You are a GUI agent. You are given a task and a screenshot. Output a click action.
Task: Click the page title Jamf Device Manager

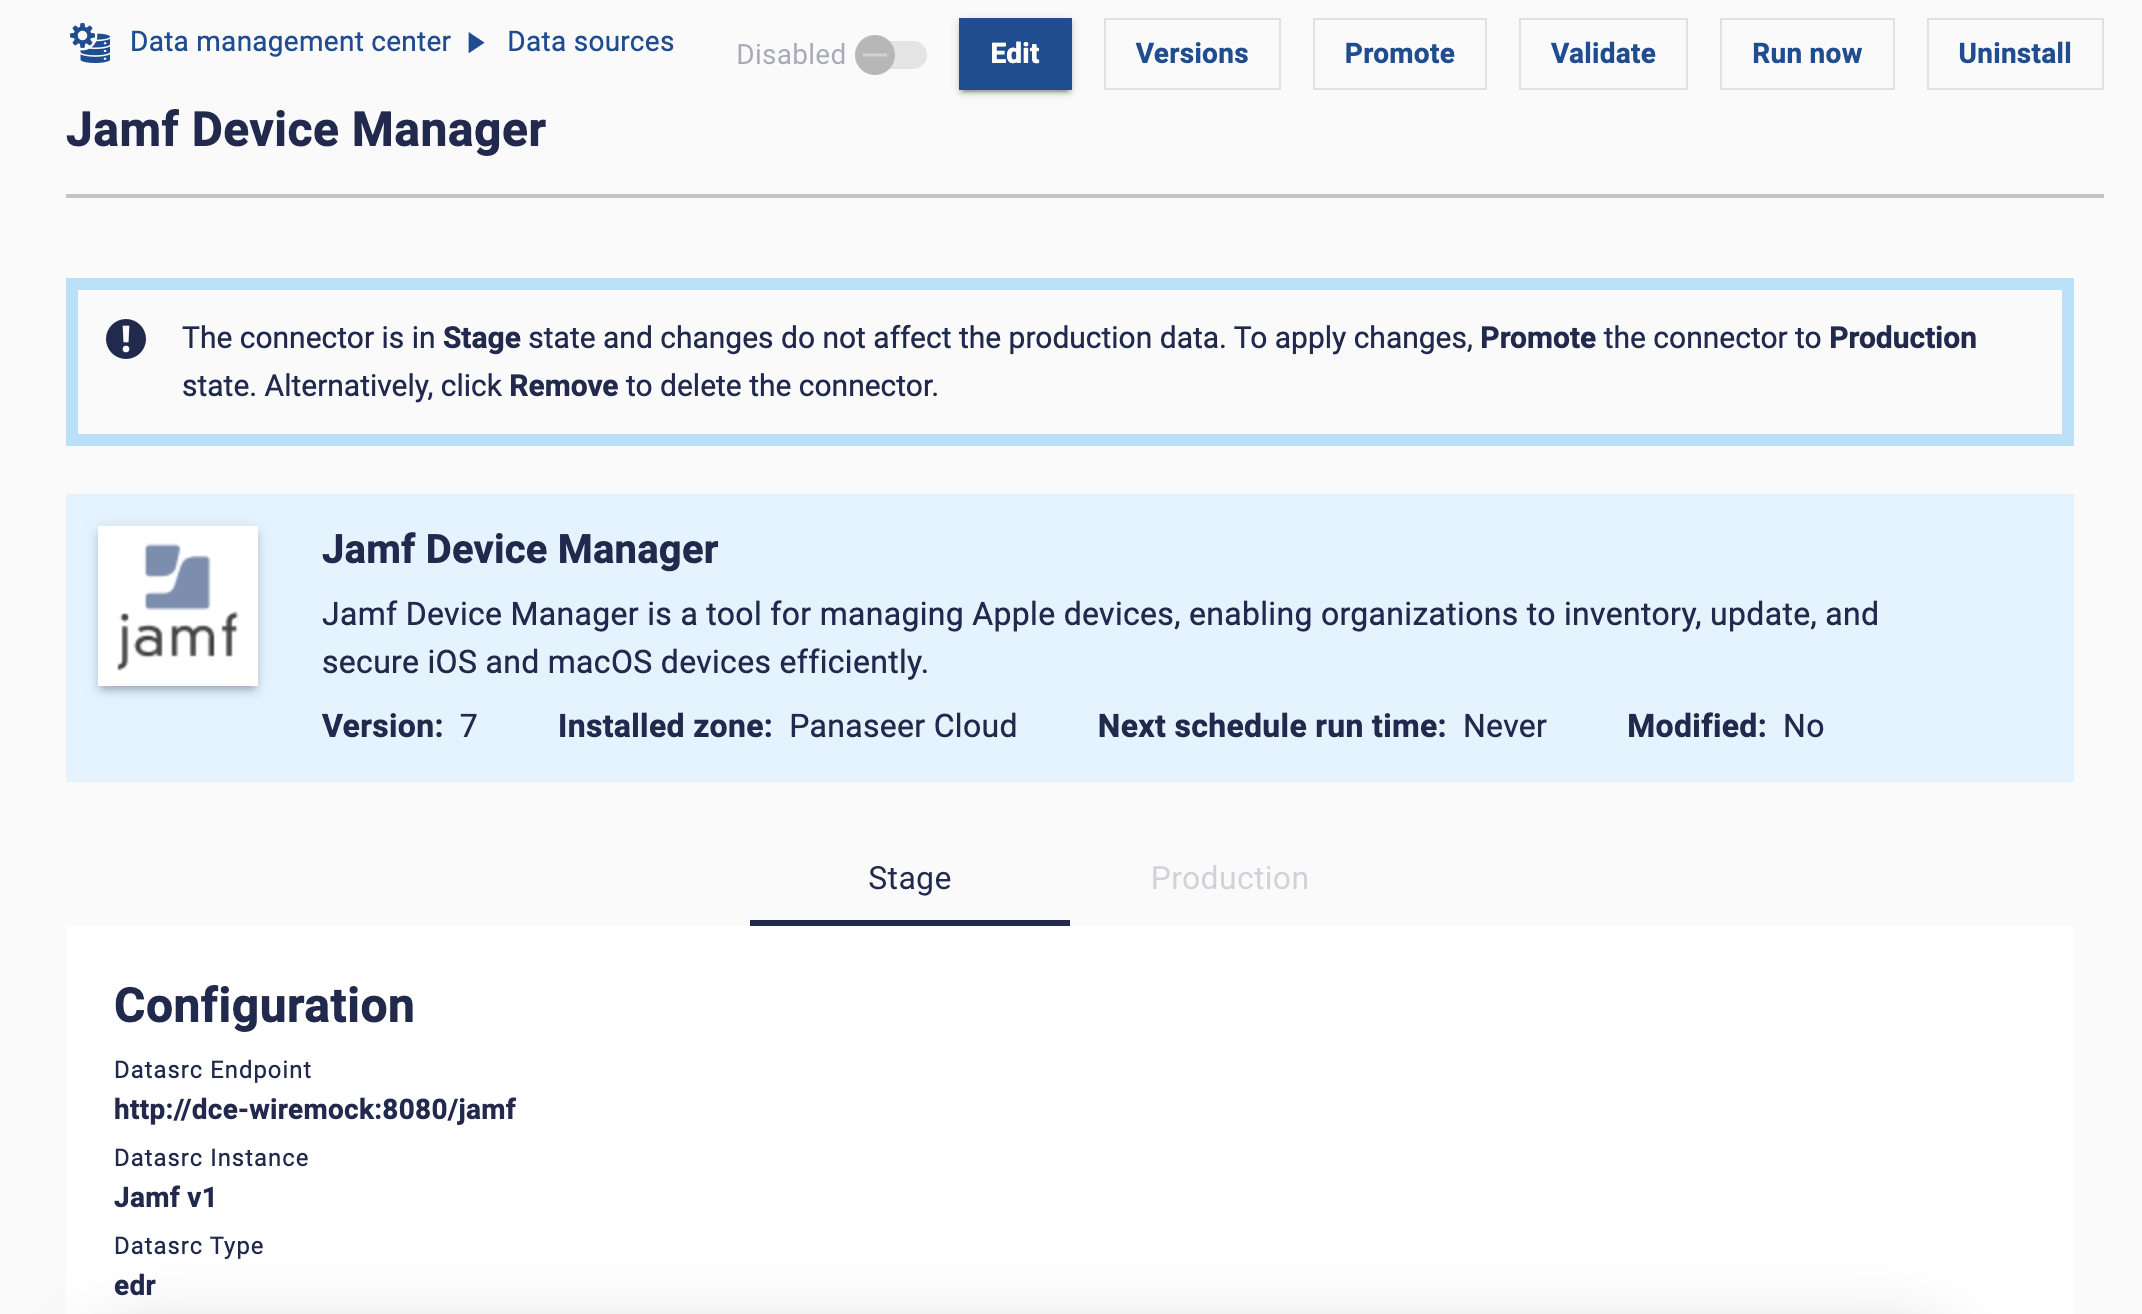click(306, 131)
